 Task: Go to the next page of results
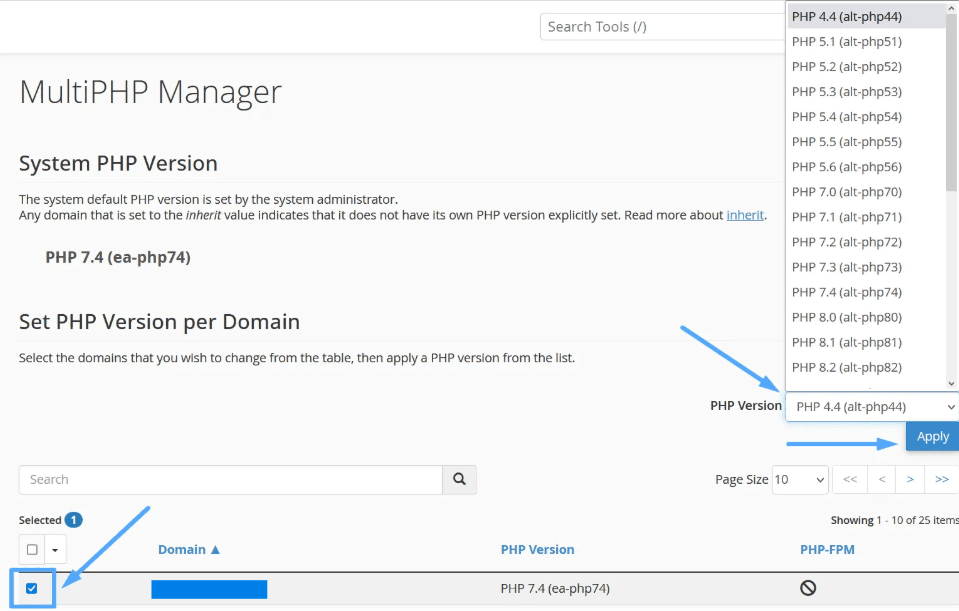pyautogui.click(x=910, y=480)
